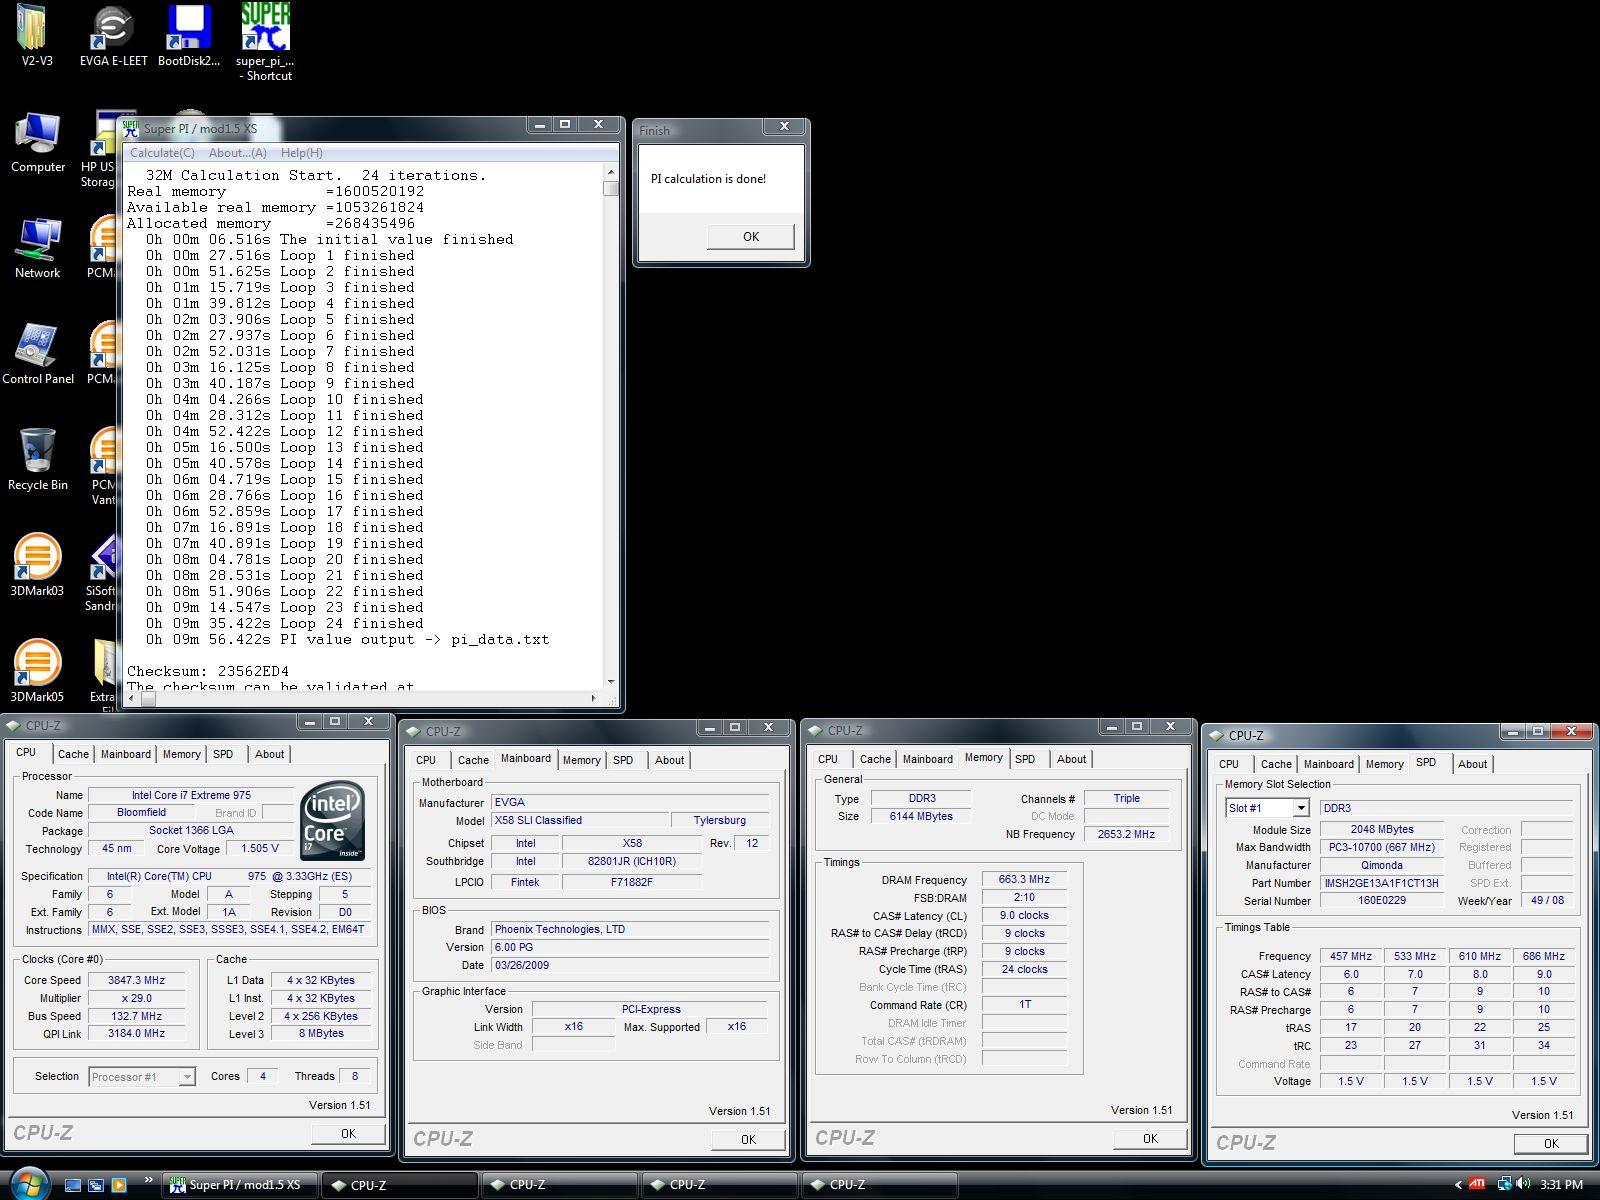The height and width of the screenshot is (1200, 1600).
Task: Click the Qimonda manufacturer field
Action: pos(1381,865)
